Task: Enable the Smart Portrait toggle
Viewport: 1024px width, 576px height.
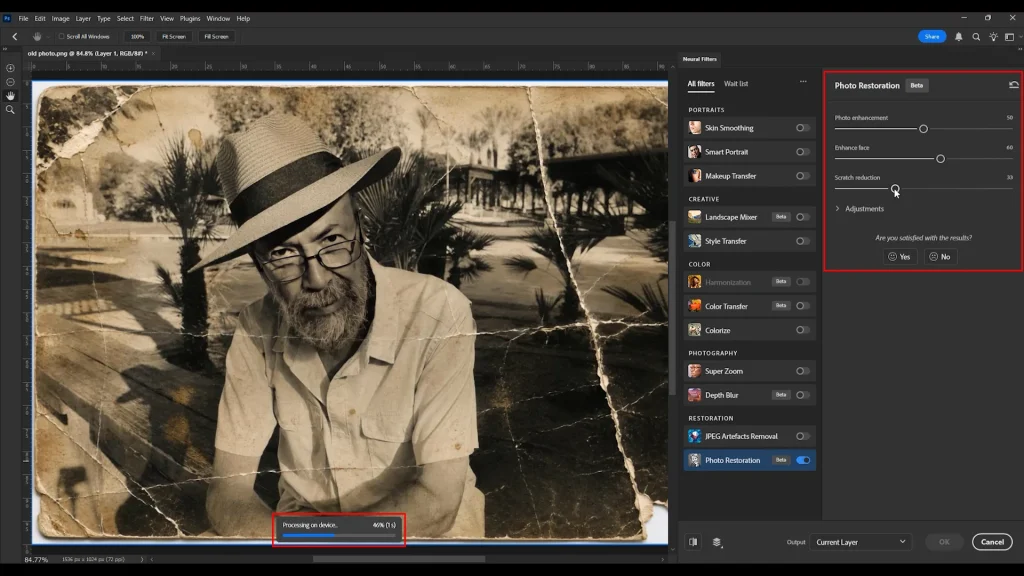Action: tap(803, 152)
